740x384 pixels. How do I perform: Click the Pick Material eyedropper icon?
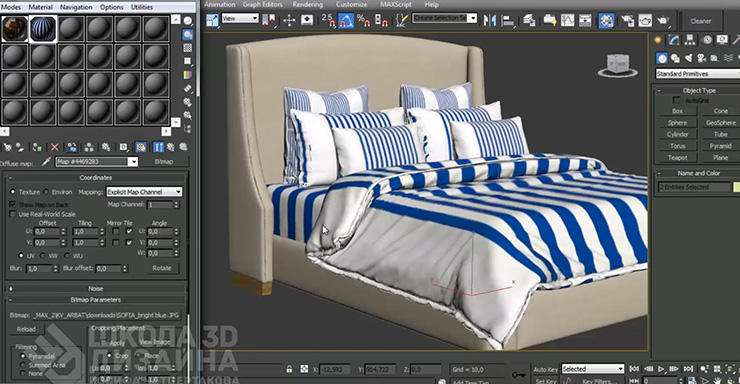46,162
